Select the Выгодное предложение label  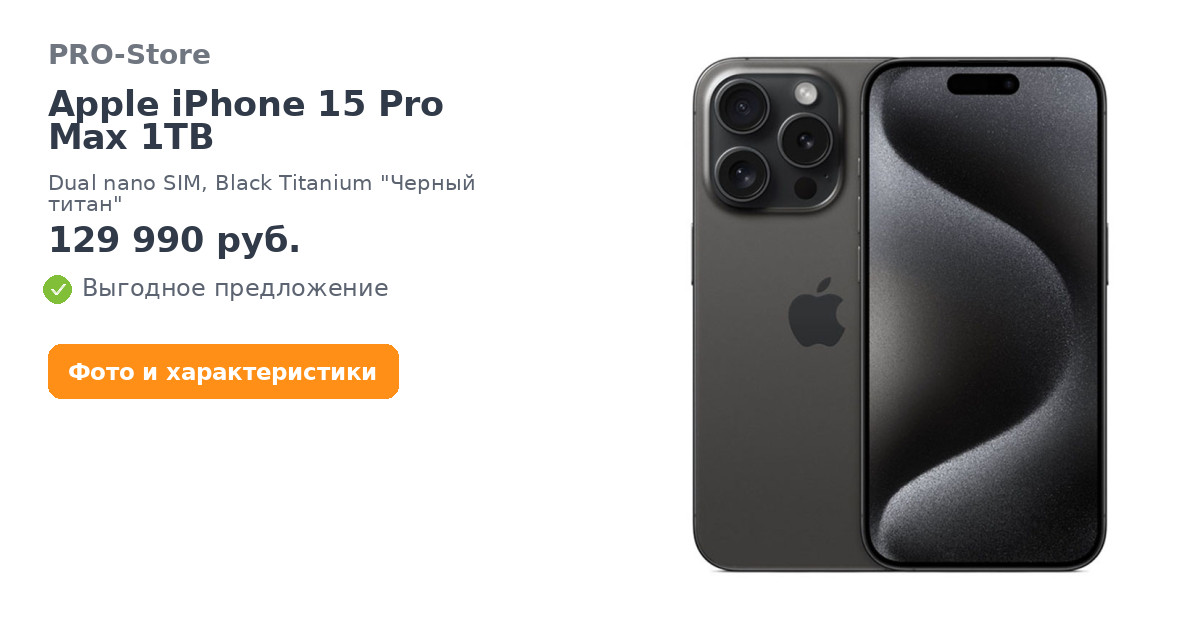[x=235, y=289]
